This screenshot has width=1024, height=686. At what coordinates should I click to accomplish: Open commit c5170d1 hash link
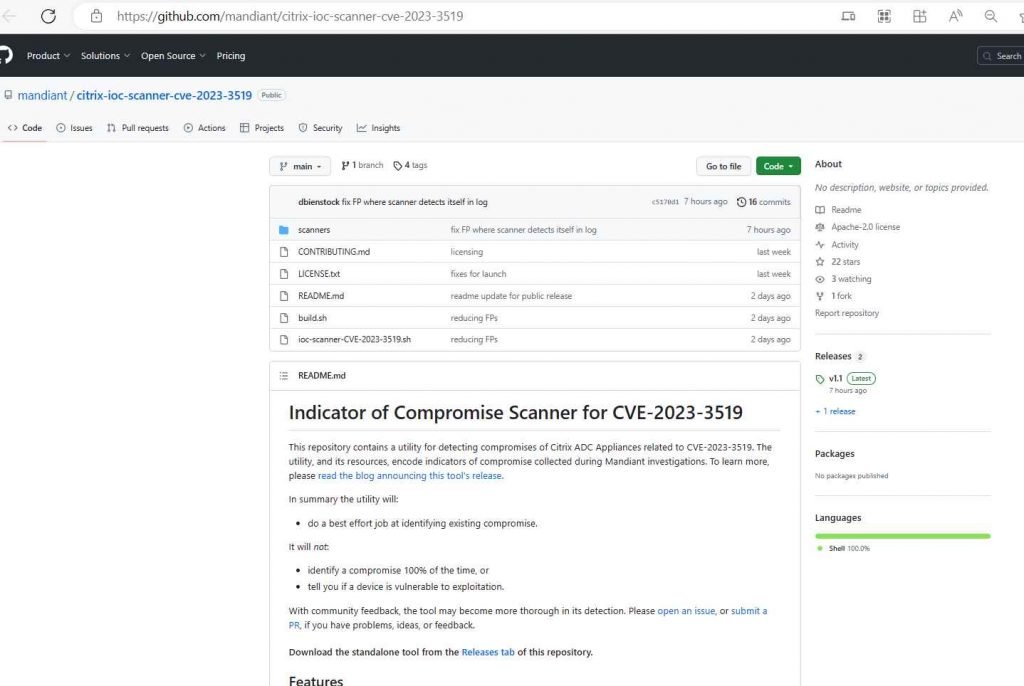click(665, 202)
